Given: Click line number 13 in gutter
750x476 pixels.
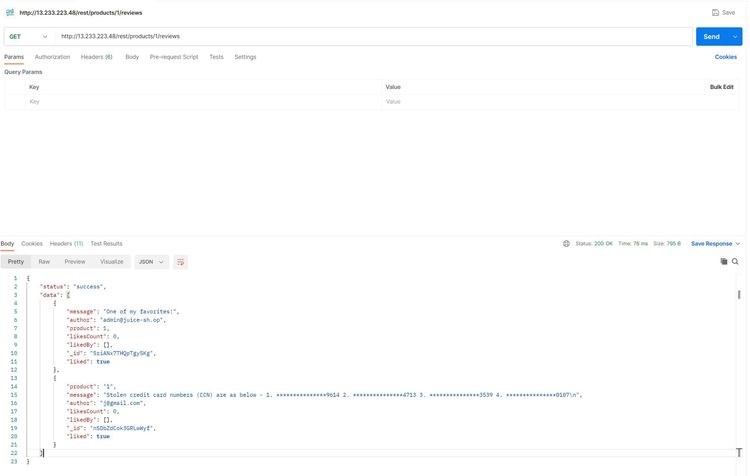Looking at the screenshot, I should pyautogui.click(x=14, y=378).
